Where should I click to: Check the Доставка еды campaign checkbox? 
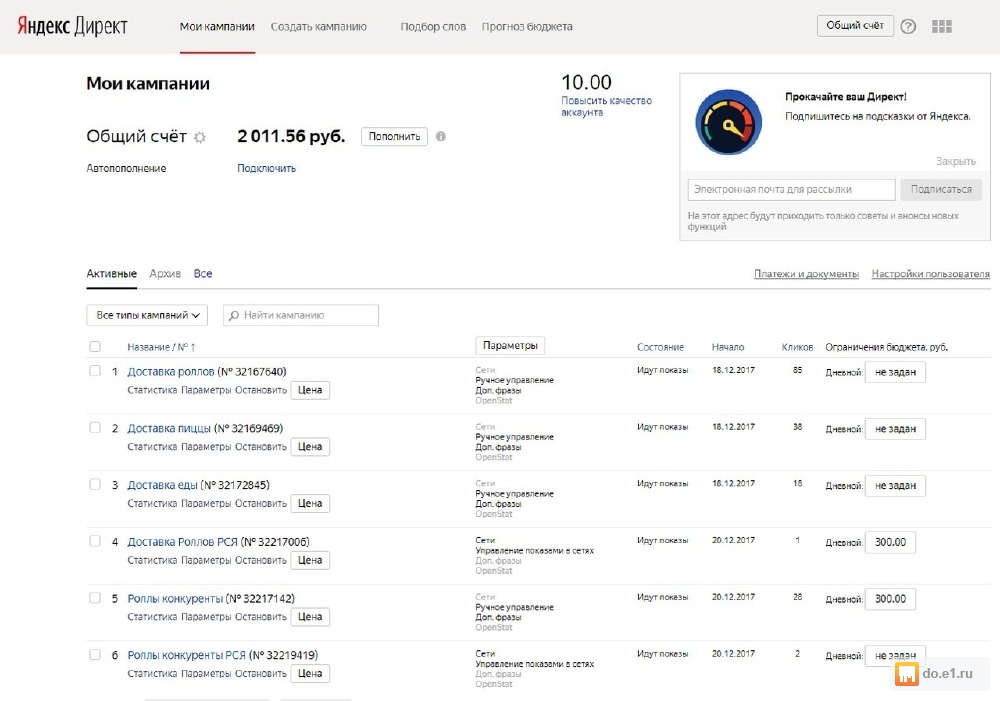[95, 484]
